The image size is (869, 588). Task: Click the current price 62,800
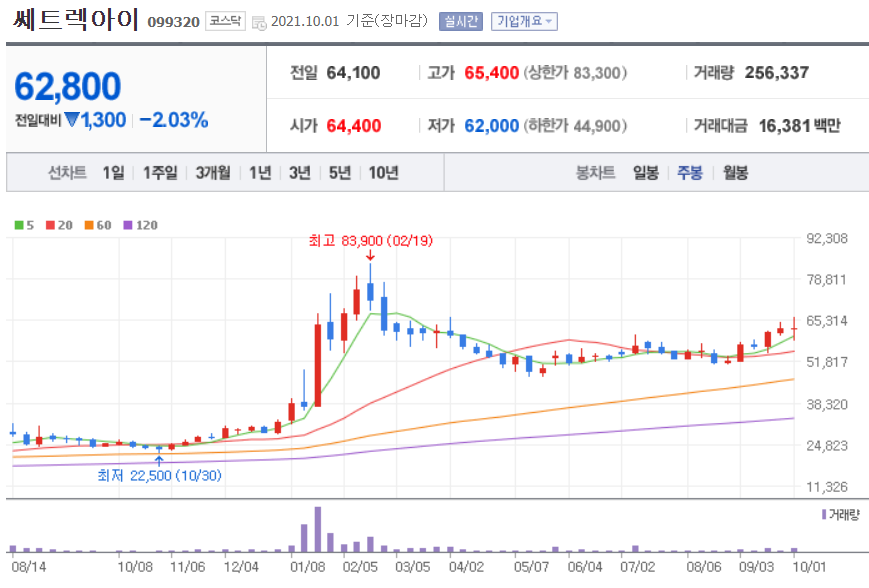pos(68,86)
